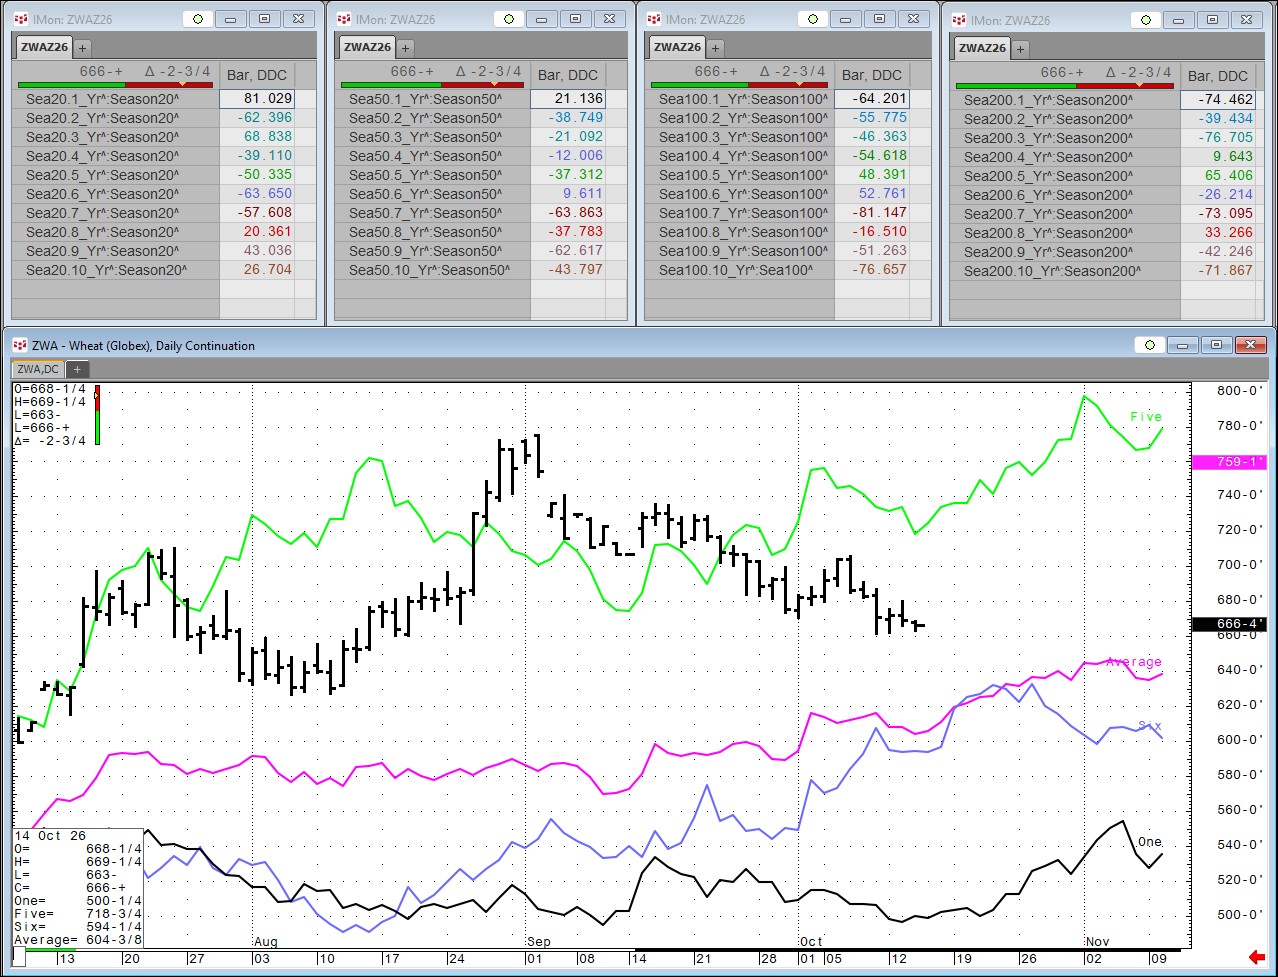Open the system menu icon of the Season200 IMon window
This screenshot has width=1278, height=977.
[958, 20]
